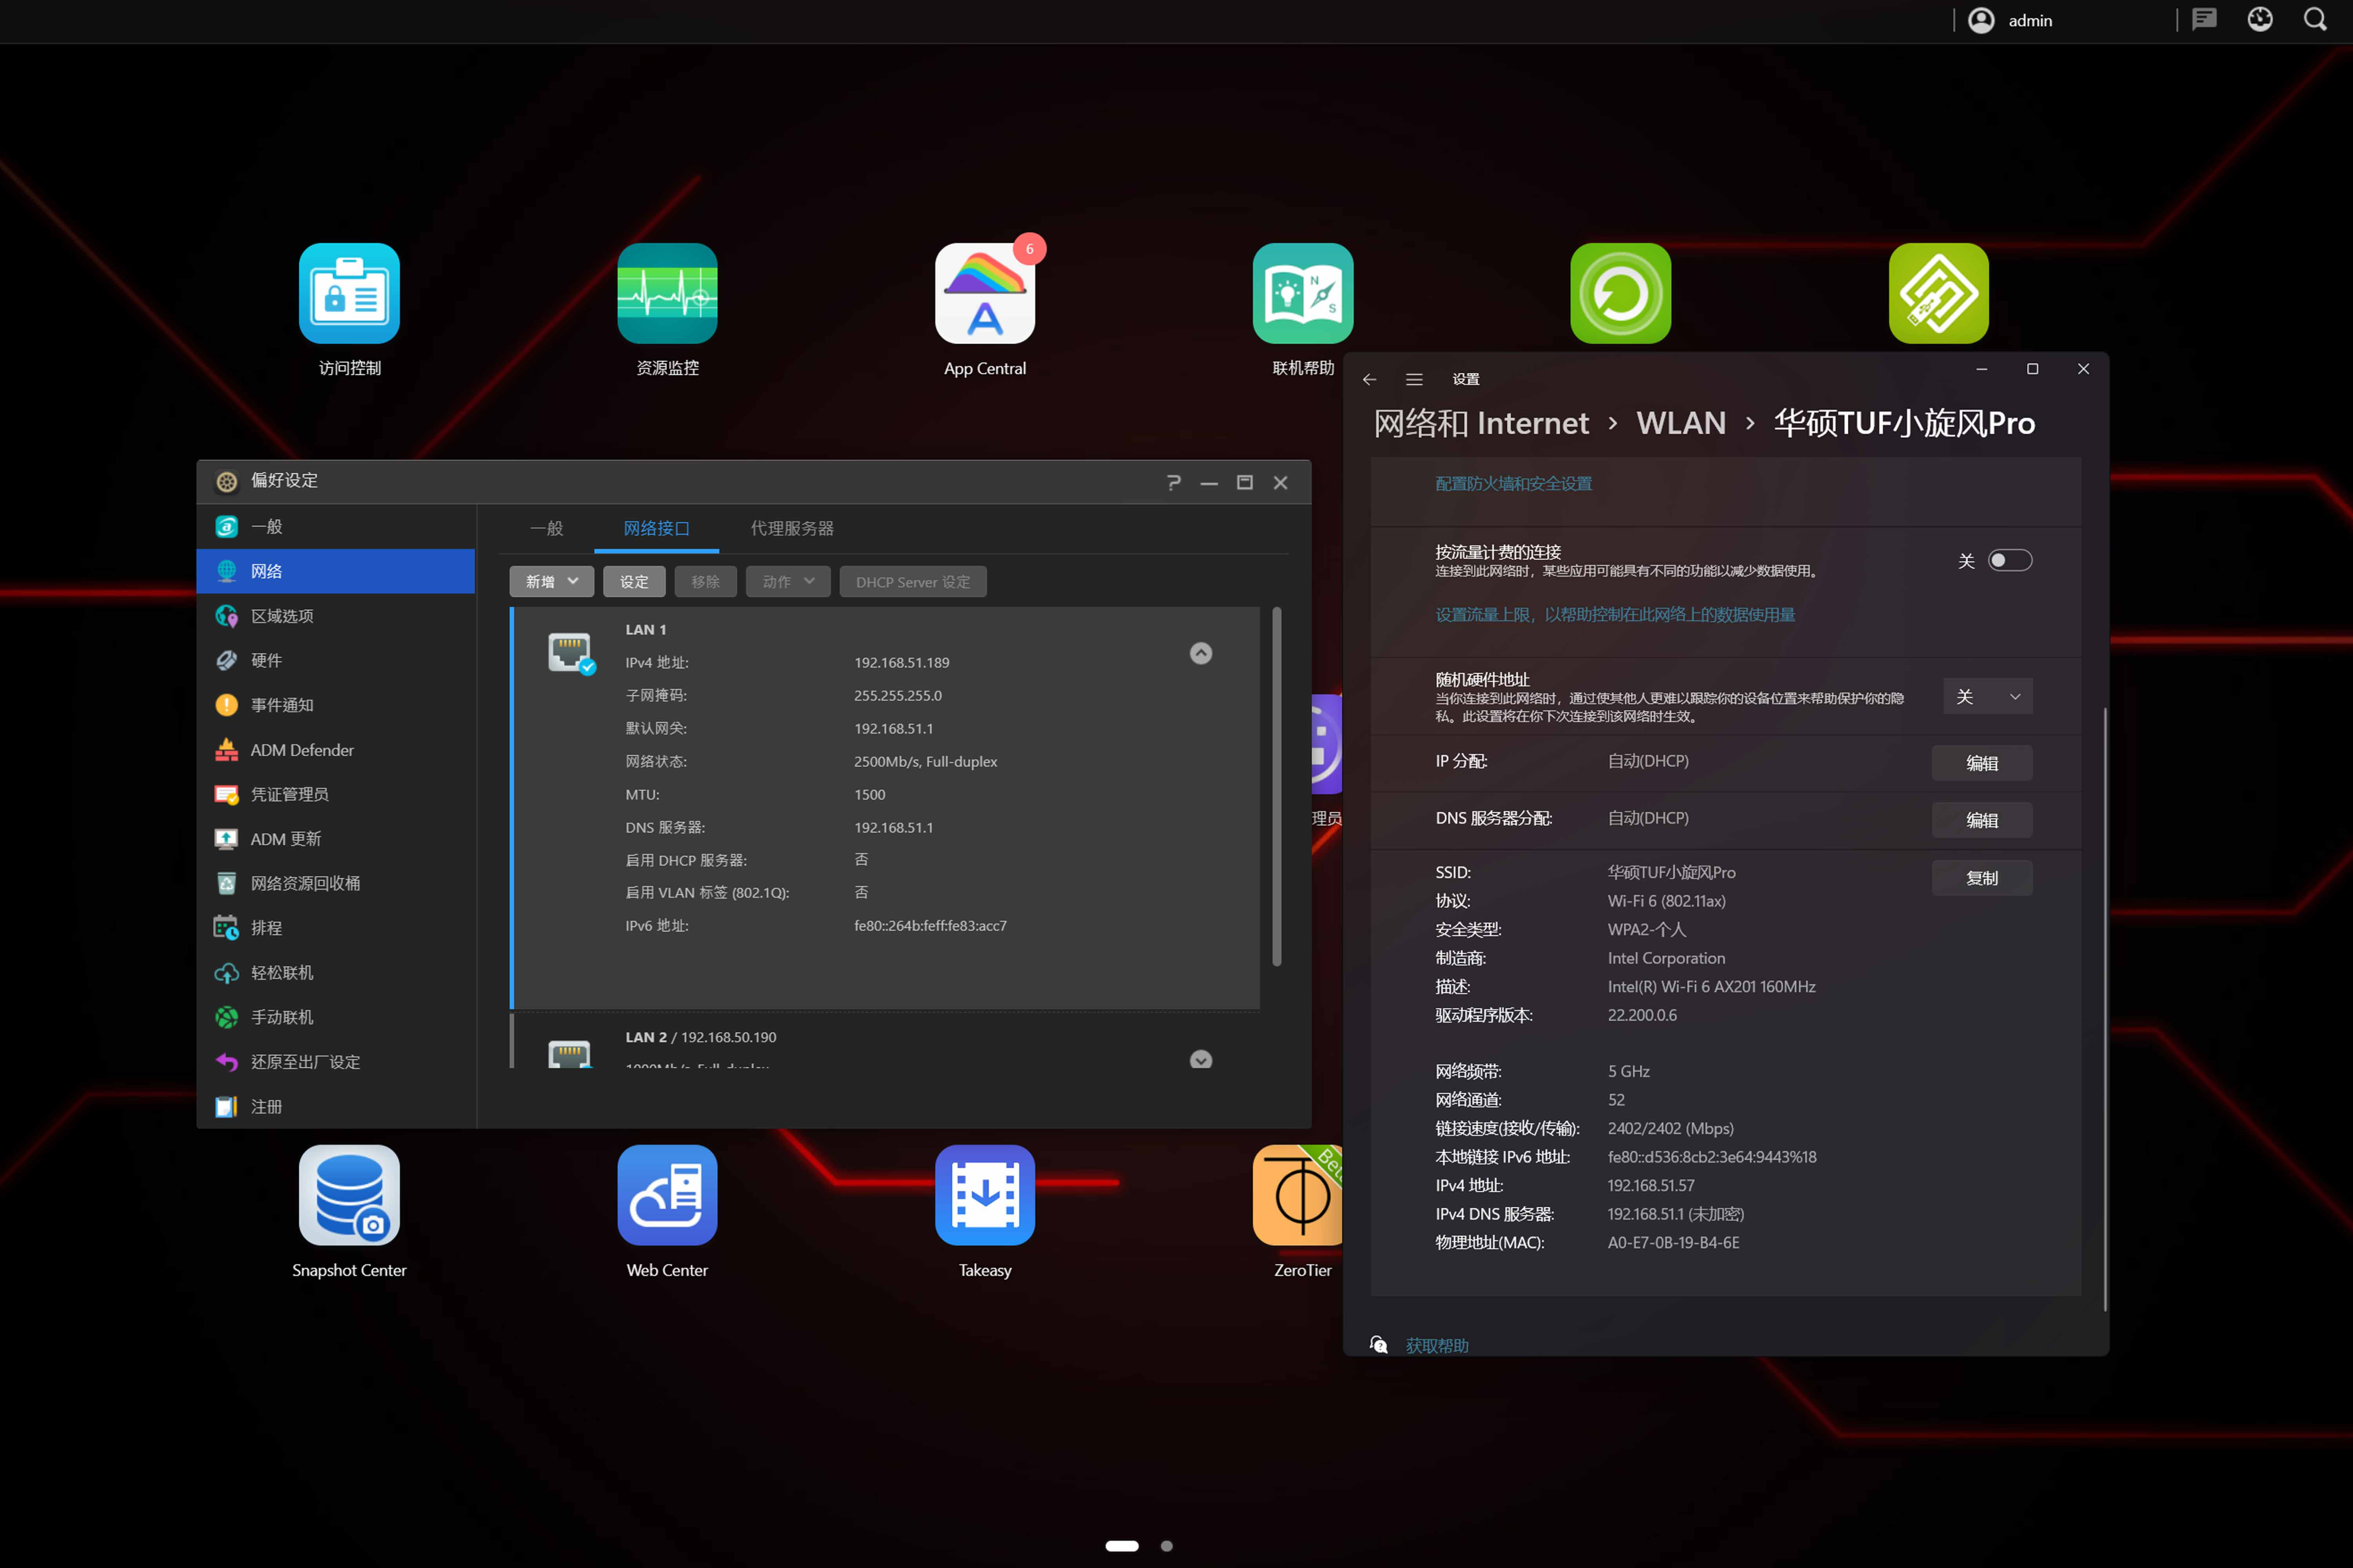Open the 新增 dropdown button
The height and width of the screenshot is (1568, 2353).
551,581
